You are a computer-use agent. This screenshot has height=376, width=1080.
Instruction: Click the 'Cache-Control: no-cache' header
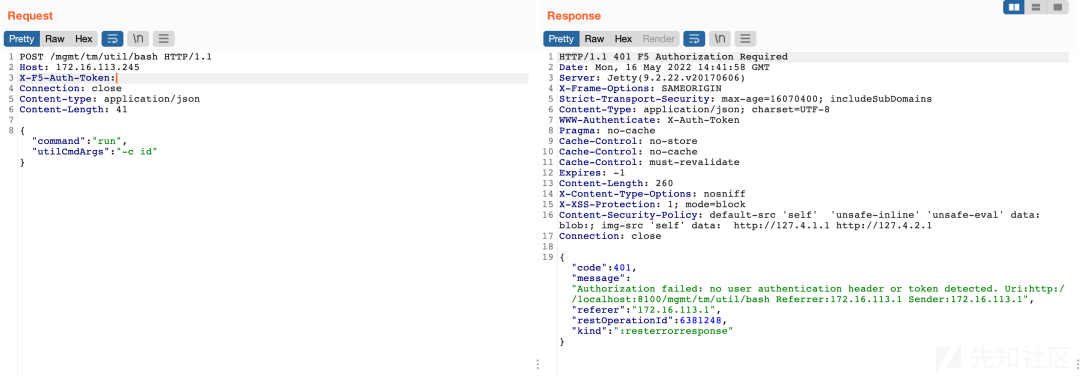(x=627, y=152)
